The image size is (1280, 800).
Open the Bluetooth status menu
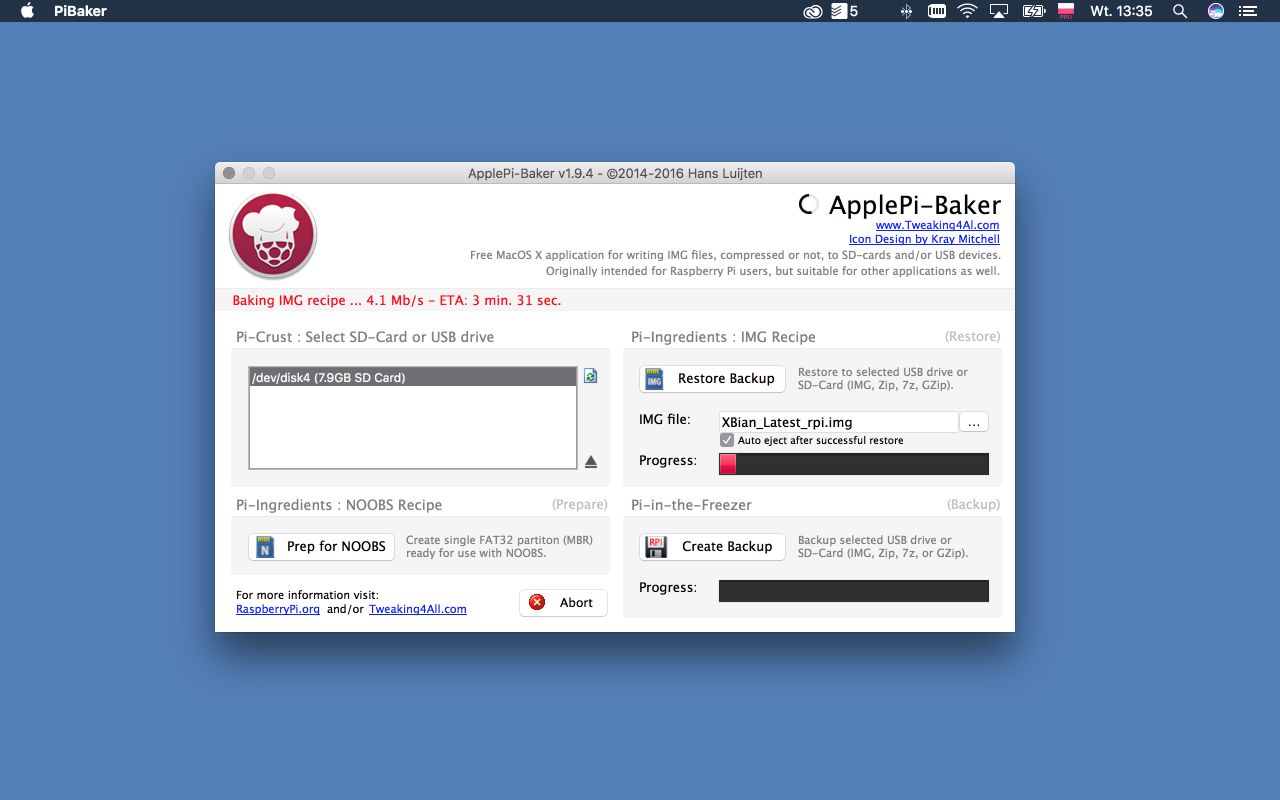(x=907, y=11)
